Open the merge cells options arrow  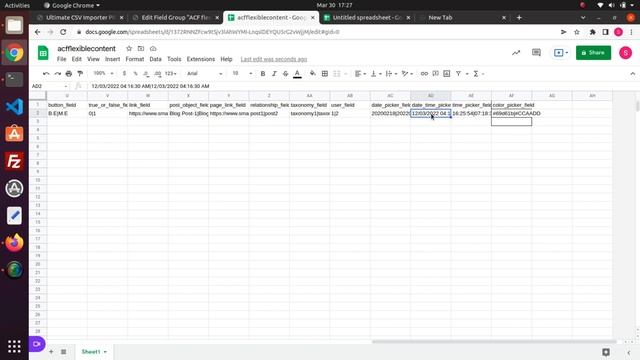[345, 74]
